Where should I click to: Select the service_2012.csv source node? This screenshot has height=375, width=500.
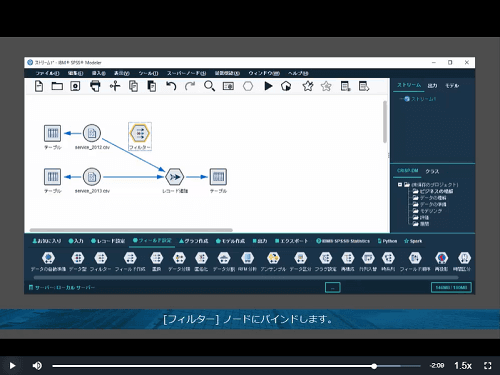click(x=92, y=133)
